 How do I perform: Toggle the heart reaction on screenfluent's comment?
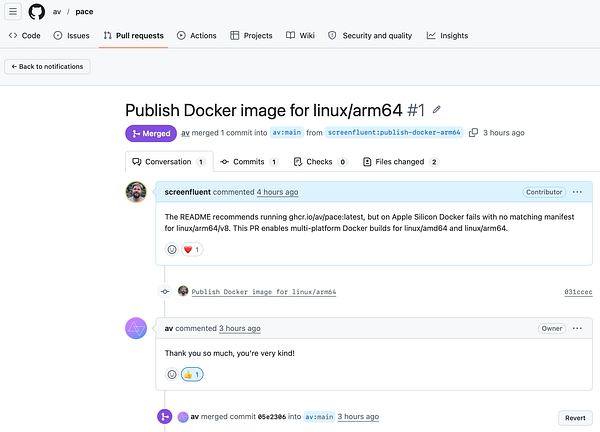coord(192,249)
